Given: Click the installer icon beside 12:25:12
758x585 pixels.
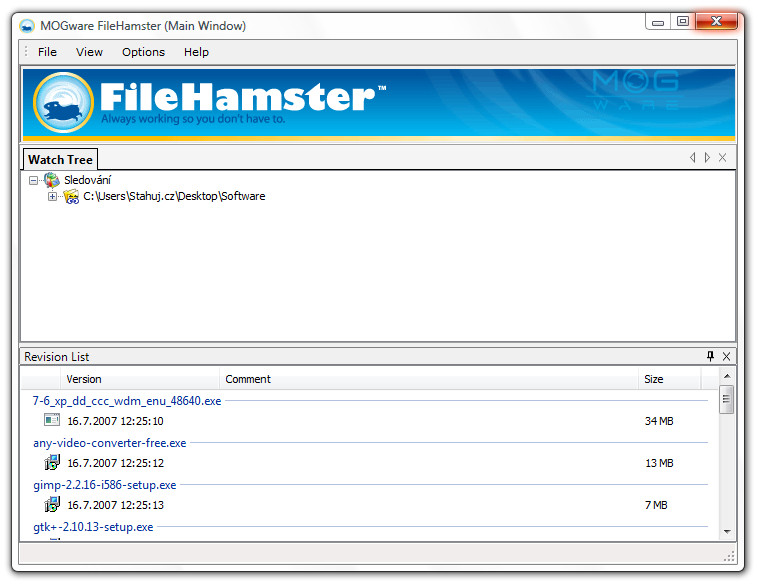Looking at the screenshot, I should pyautogui.click(x=52, y=462).
